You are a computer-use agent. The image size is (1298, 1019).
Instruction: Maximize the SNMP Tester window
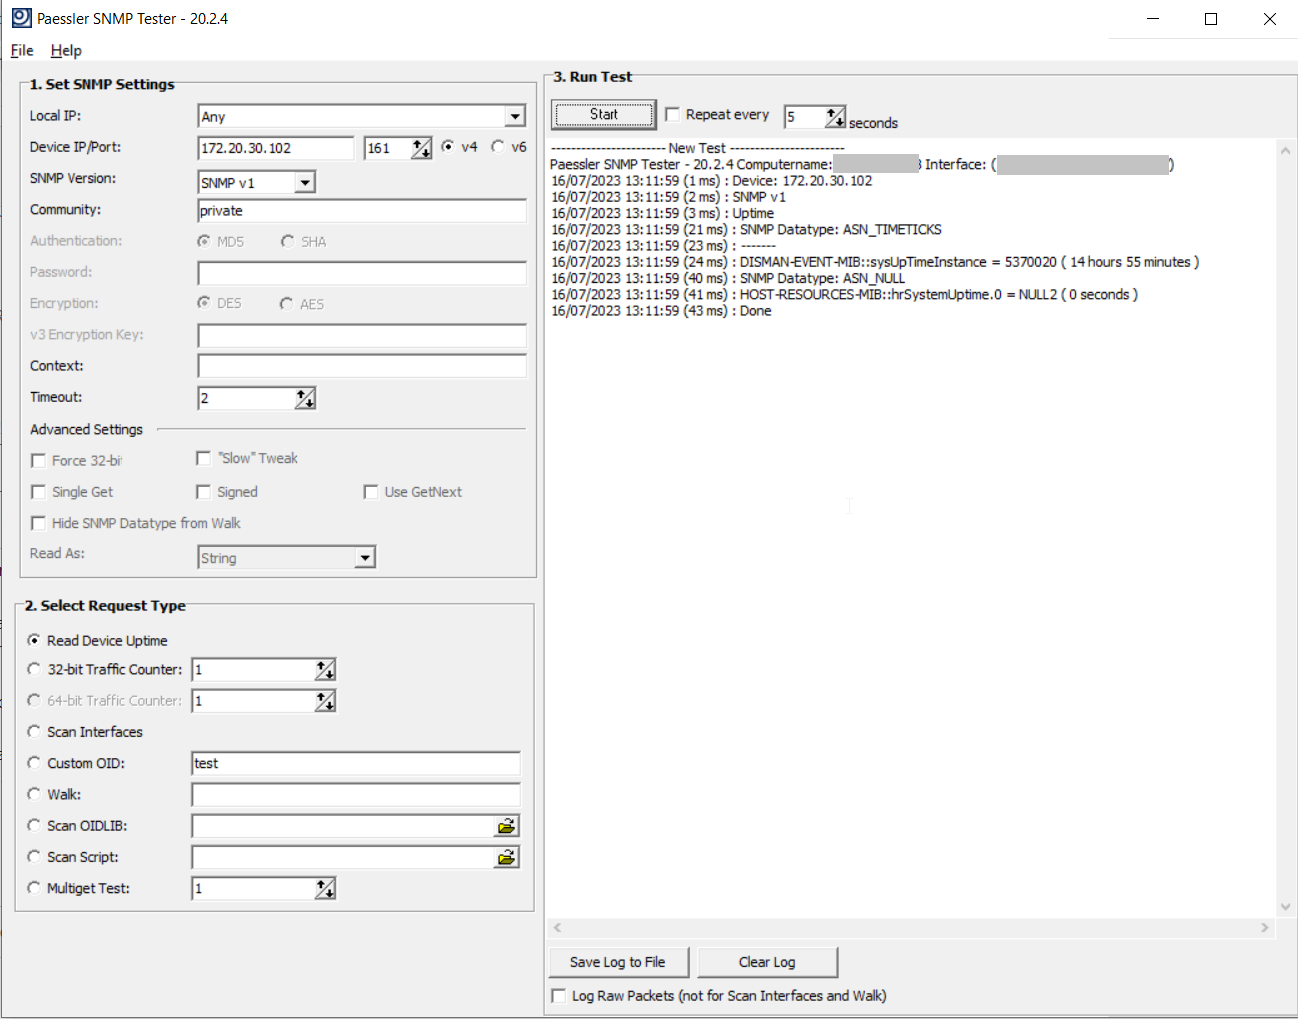(x=1211, y=19)
